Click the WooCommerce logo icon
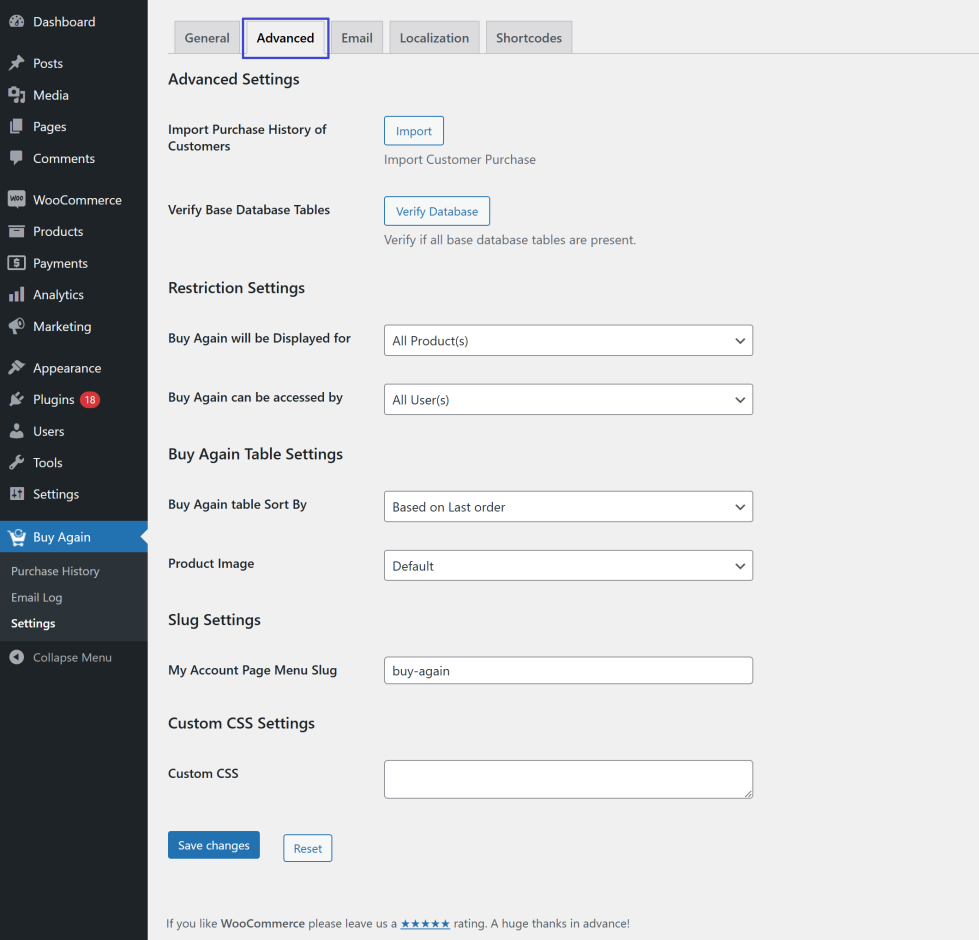This screenshot has width=979, height=940. [16, 200]
